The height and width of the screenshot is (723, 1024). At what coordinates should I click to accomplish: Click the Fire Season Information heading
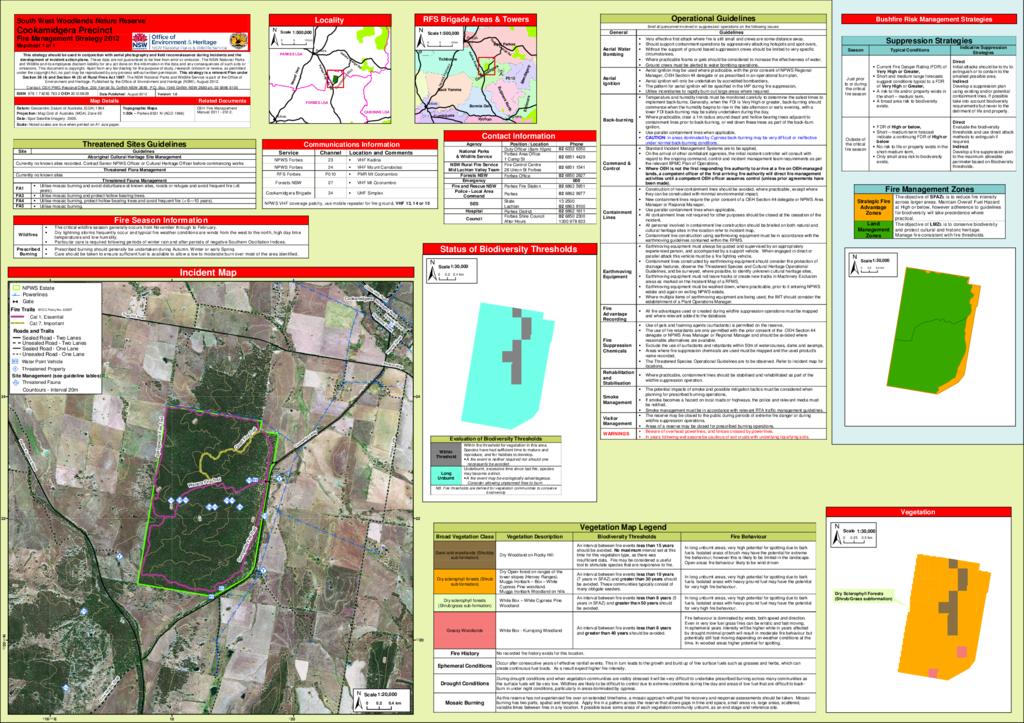tap(161, 220)
